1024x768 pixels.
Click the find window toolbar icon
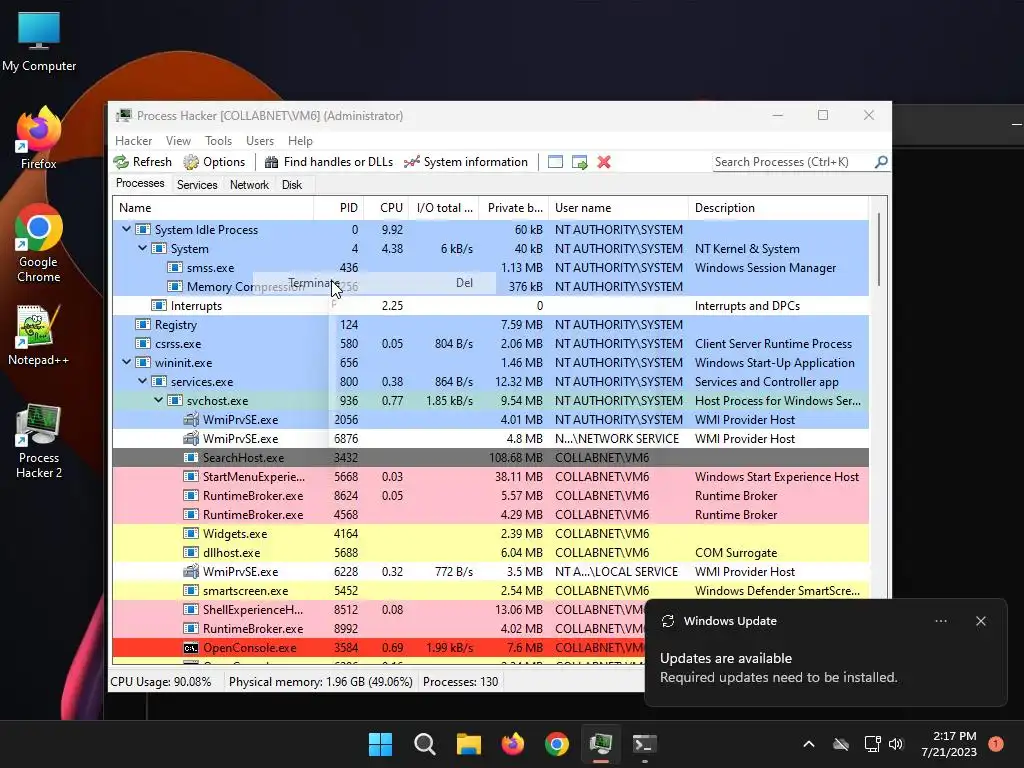coord(555,162)
